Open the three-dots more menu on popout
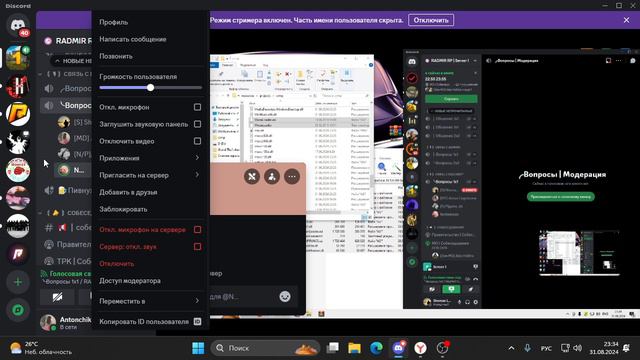Image resolution: width=640 pixels, height=360 pixels. pos(292,176)
